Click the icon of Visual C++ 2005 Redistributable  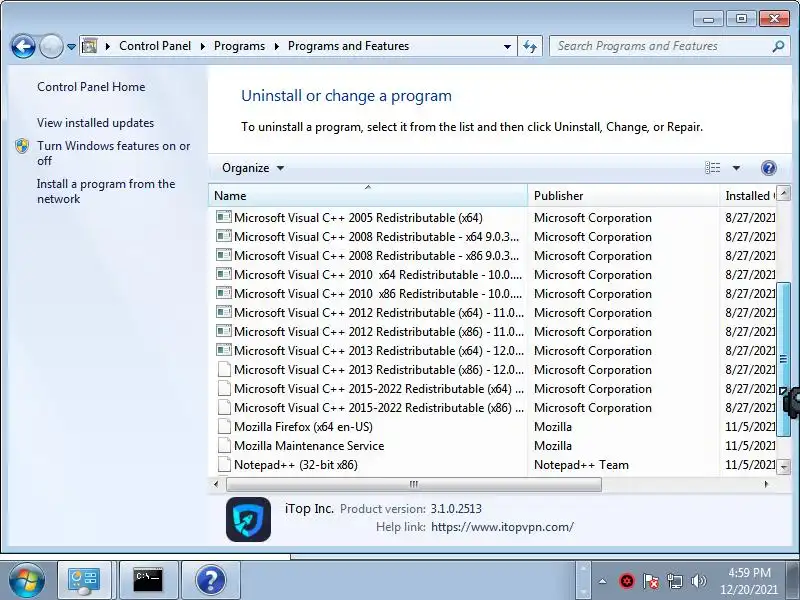pyautogui.click(x=223, y=217)
